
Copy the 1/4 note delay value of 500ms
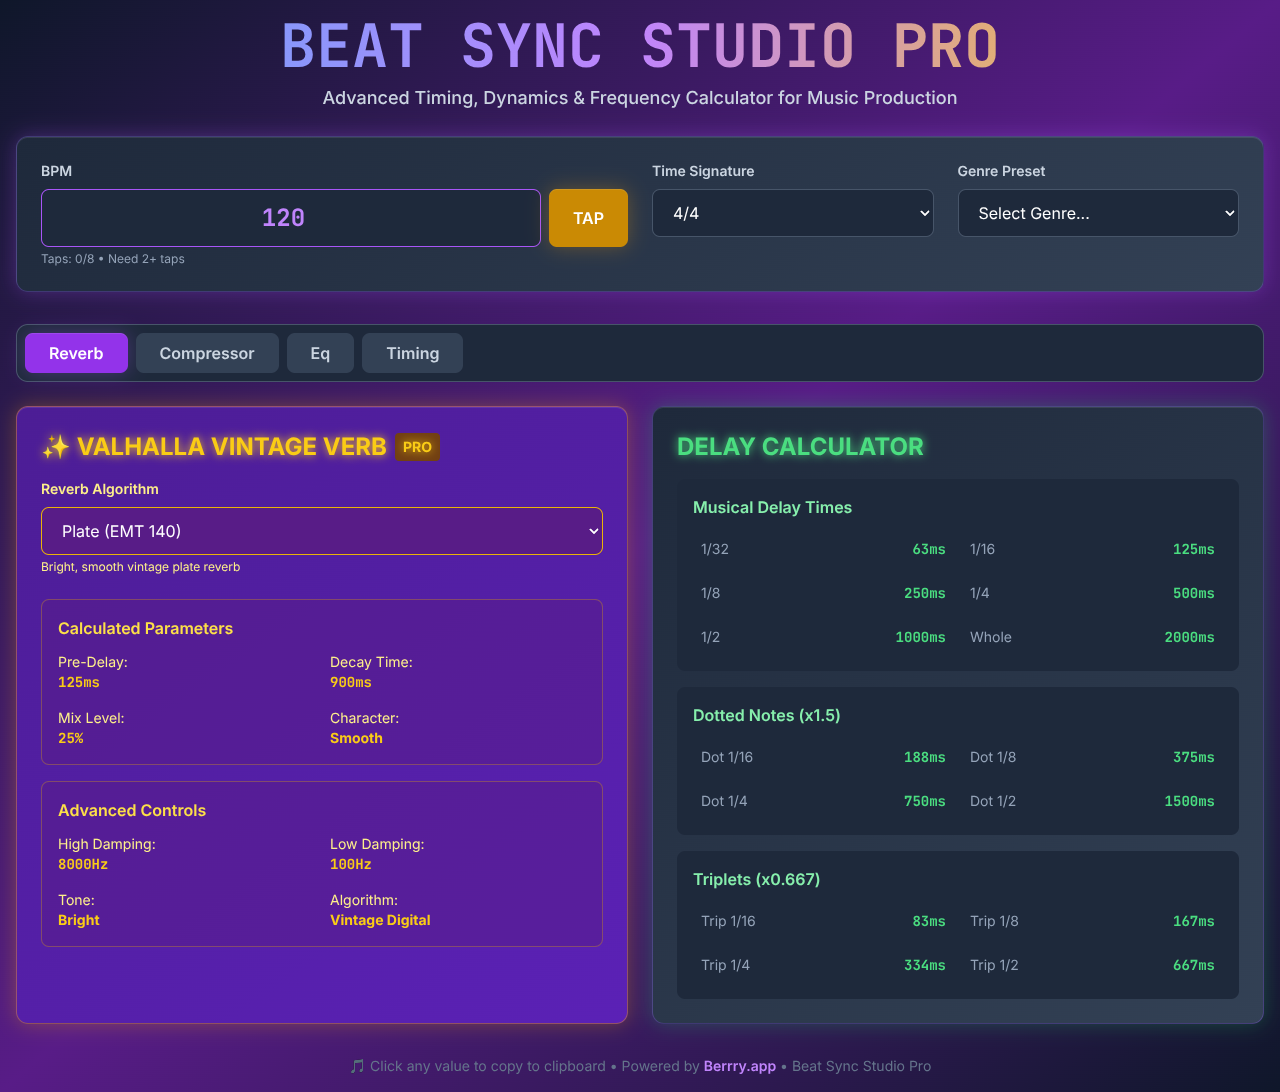[1193, 593]
